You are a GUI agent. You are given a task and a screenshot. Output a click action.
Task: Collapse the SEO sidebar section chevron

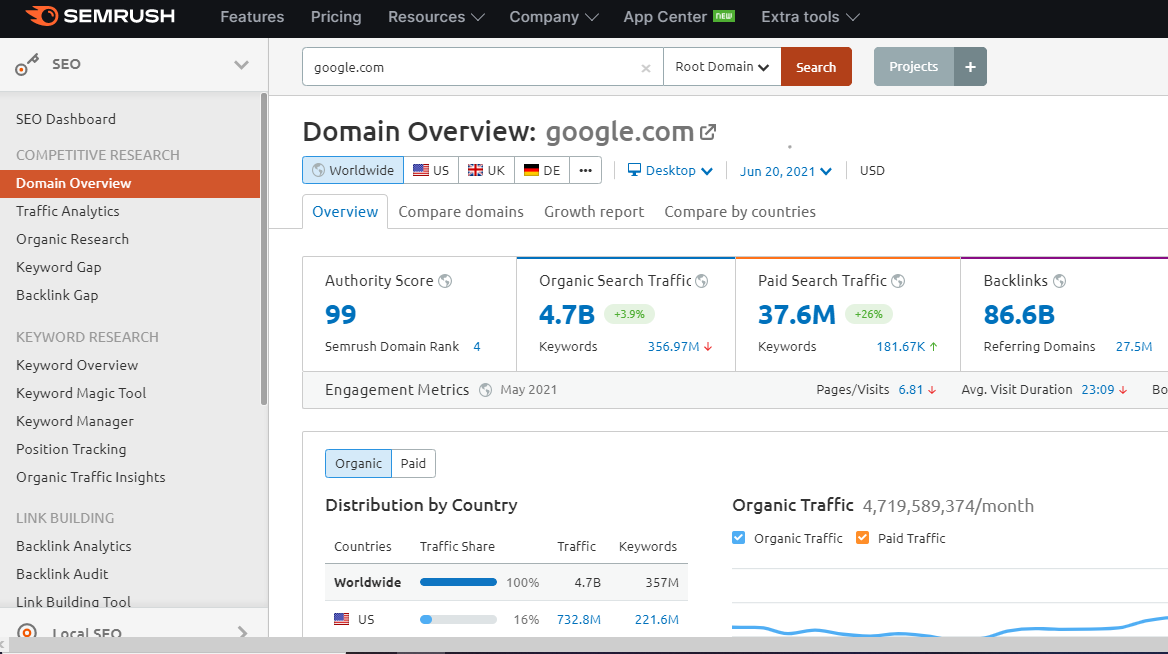(241, 65)
